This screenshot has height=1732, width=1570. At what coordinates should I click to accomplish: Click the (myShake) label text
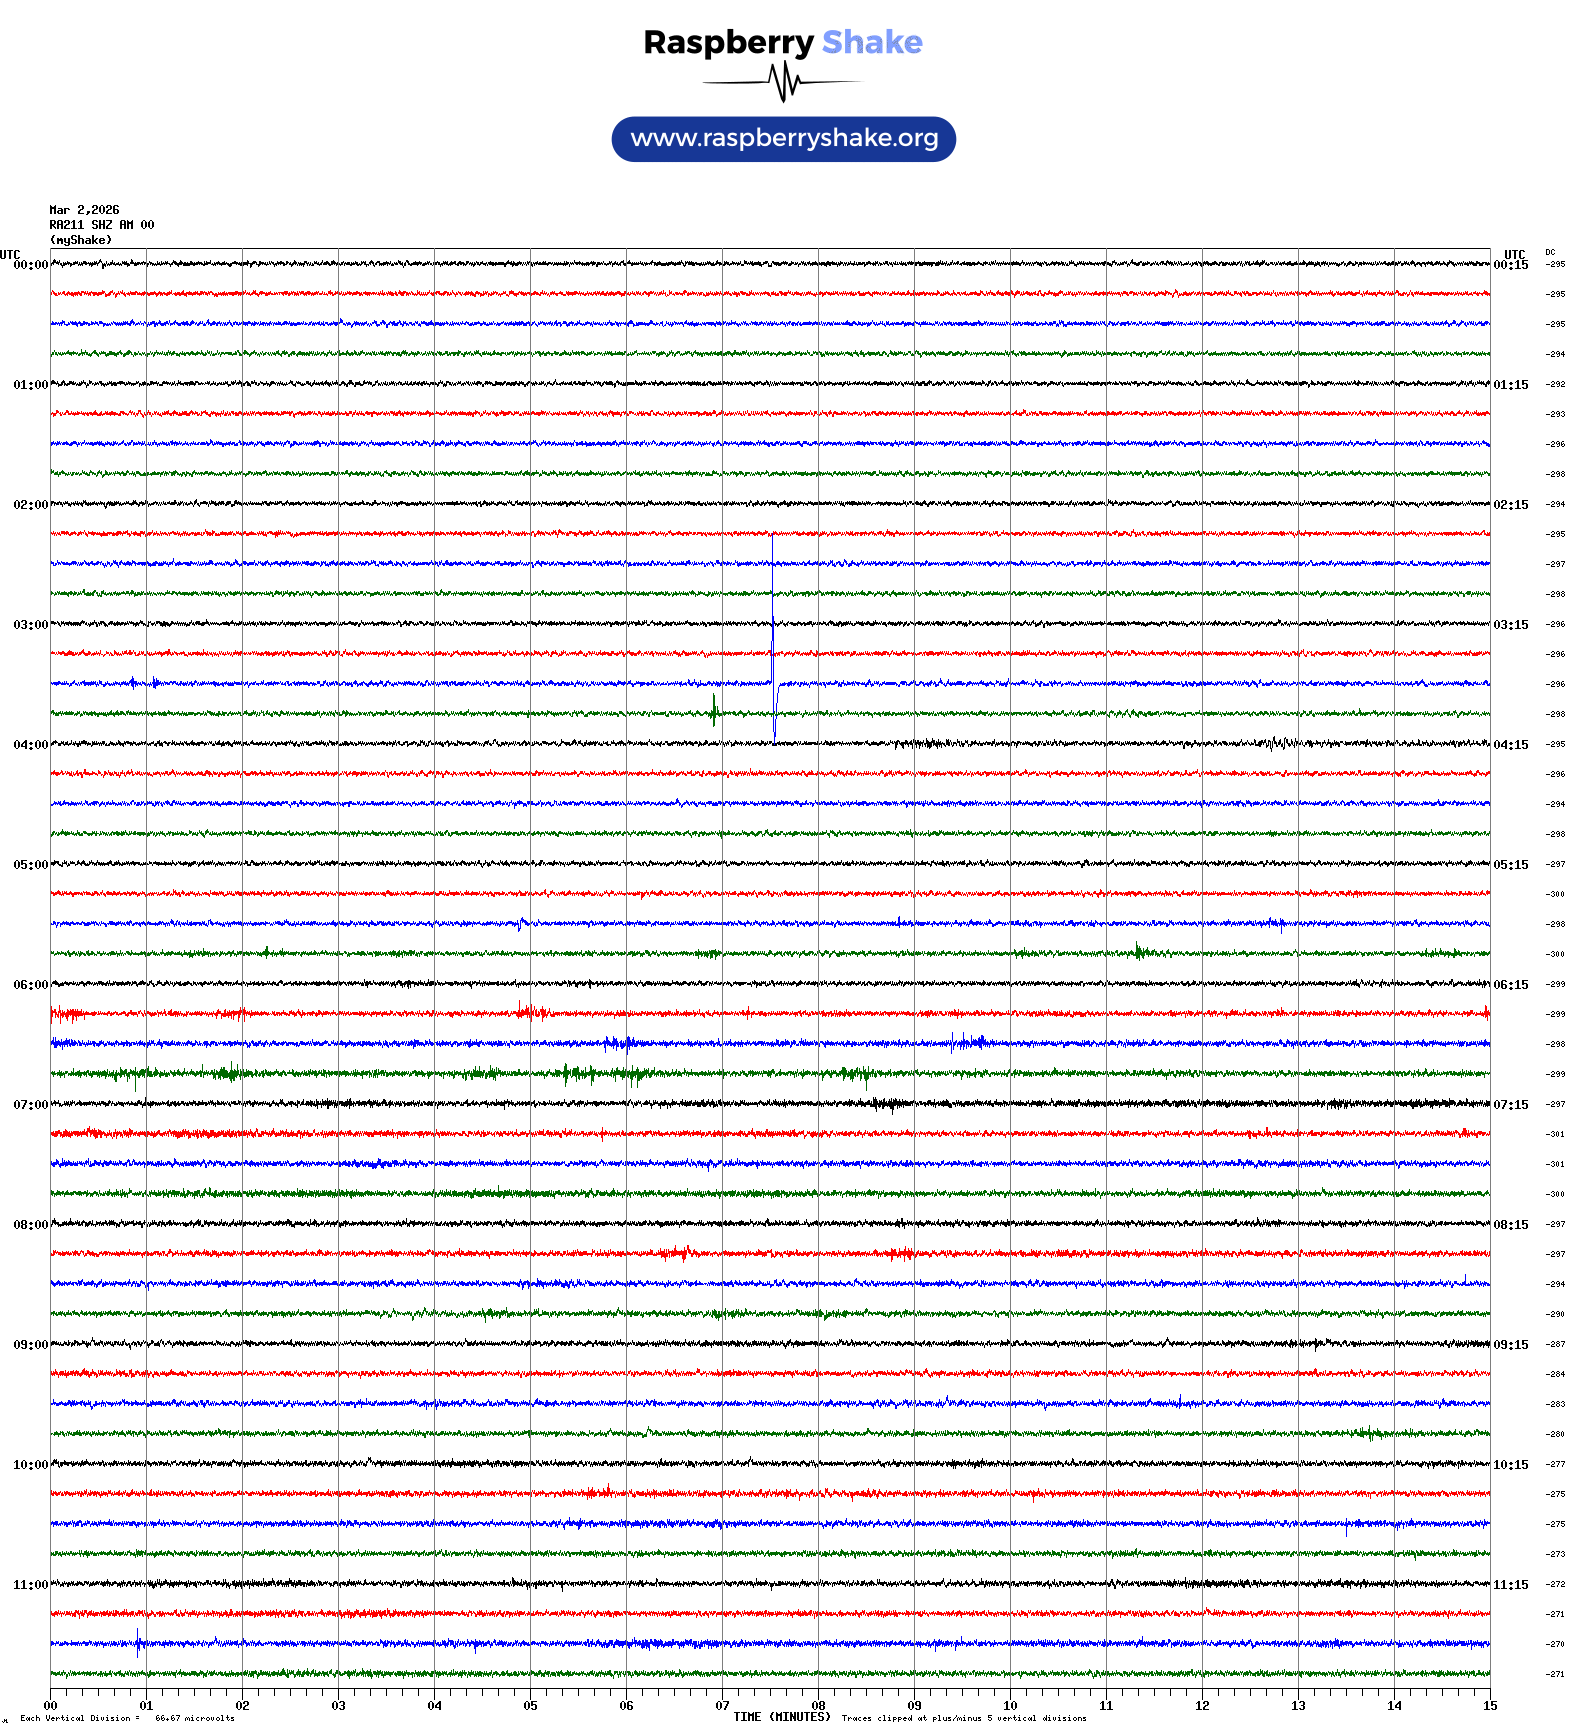tap(81, 240)
